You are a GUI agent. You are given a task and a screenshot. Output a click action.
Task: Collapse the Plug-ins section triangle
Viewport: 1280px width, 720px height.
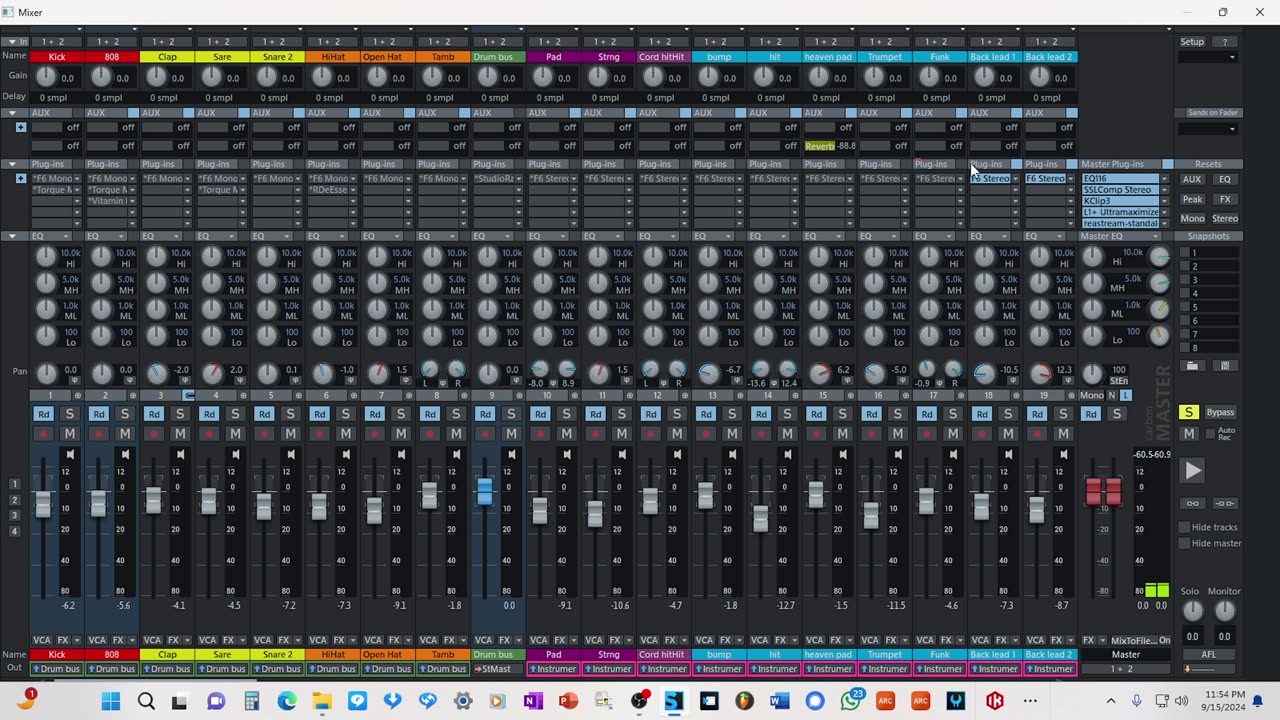pos(12,164)
